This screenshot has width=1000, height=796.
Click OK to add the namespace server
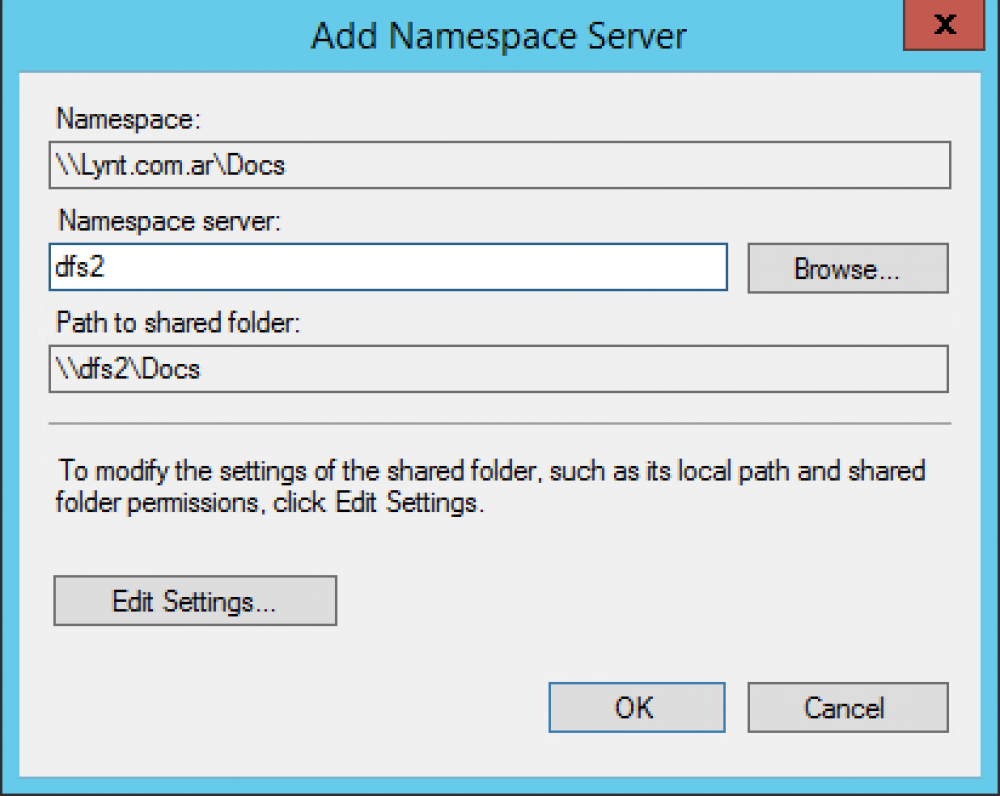coord(636,707)
